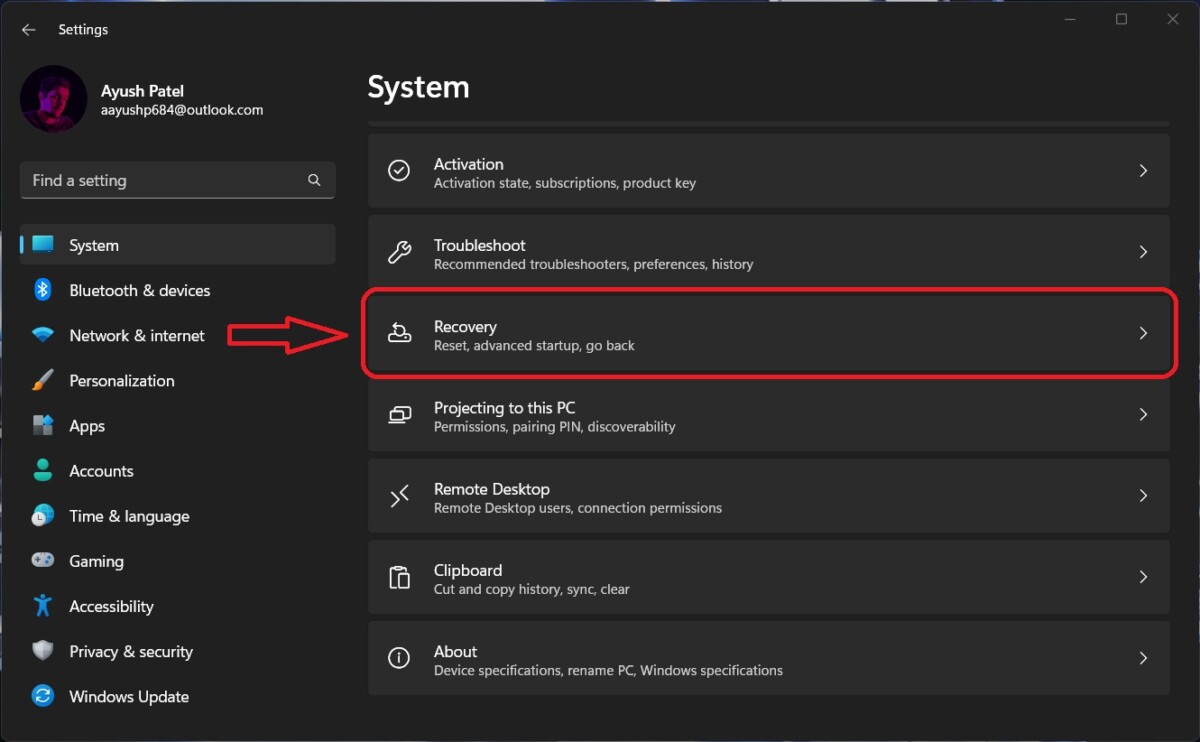Click the Ayush Patel profile picture
1200x742 pixels.
(53, 99)
